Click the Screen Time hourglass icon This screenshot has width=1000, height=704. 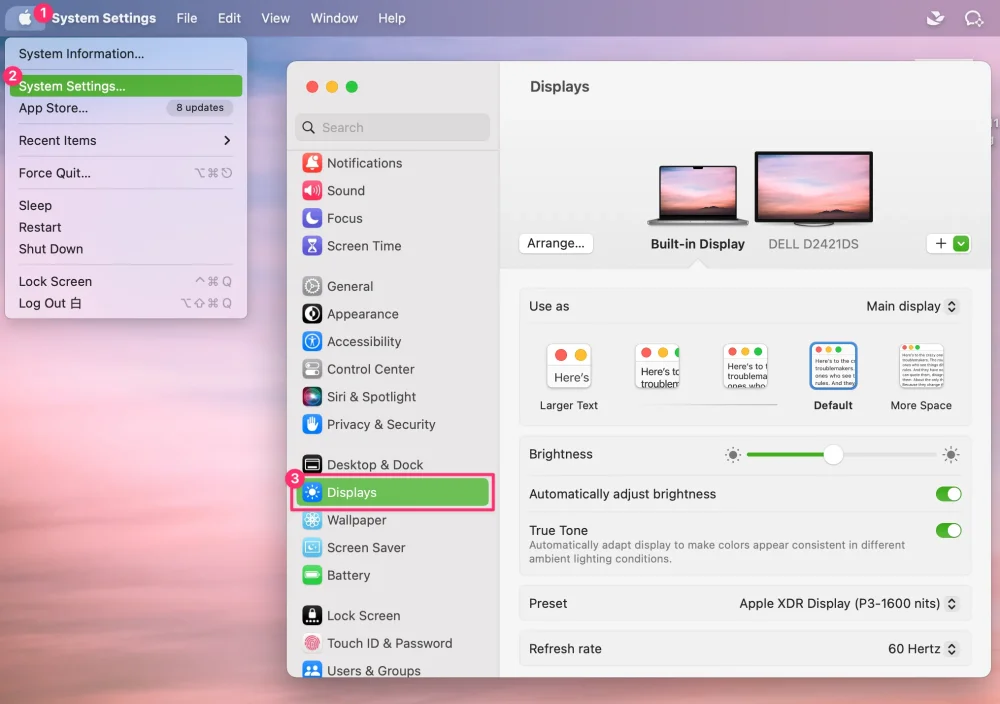click(312, 246)
